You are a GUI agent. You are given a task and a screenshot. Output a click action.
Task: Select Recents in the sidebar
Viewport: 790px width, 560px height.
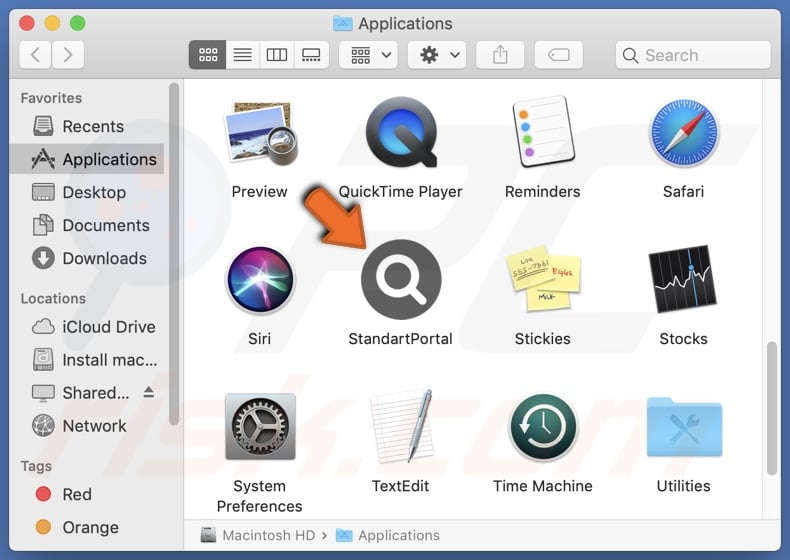(87, 126)
